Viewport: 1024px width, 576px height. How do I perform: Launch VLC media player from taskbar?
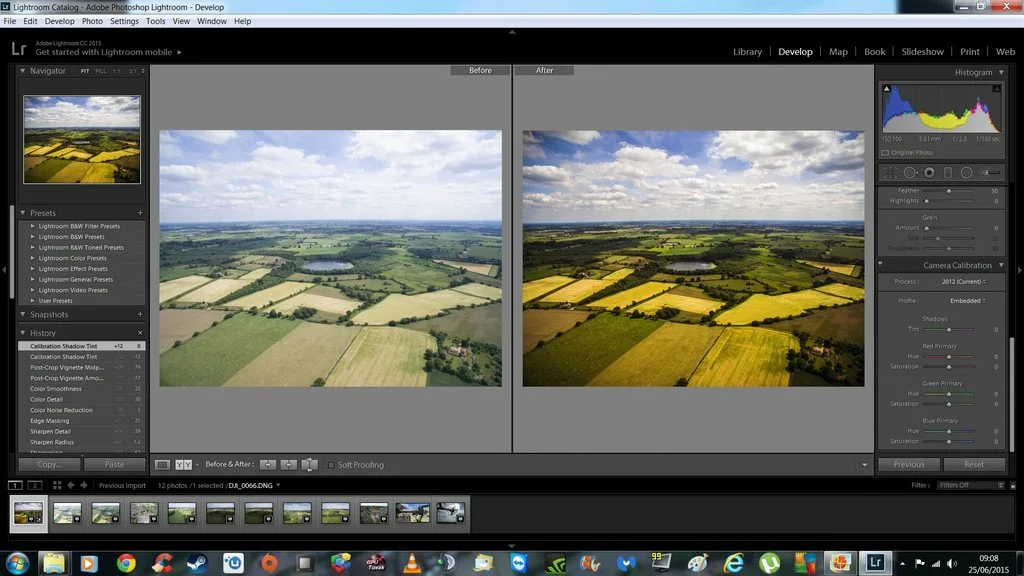(411, 562)
